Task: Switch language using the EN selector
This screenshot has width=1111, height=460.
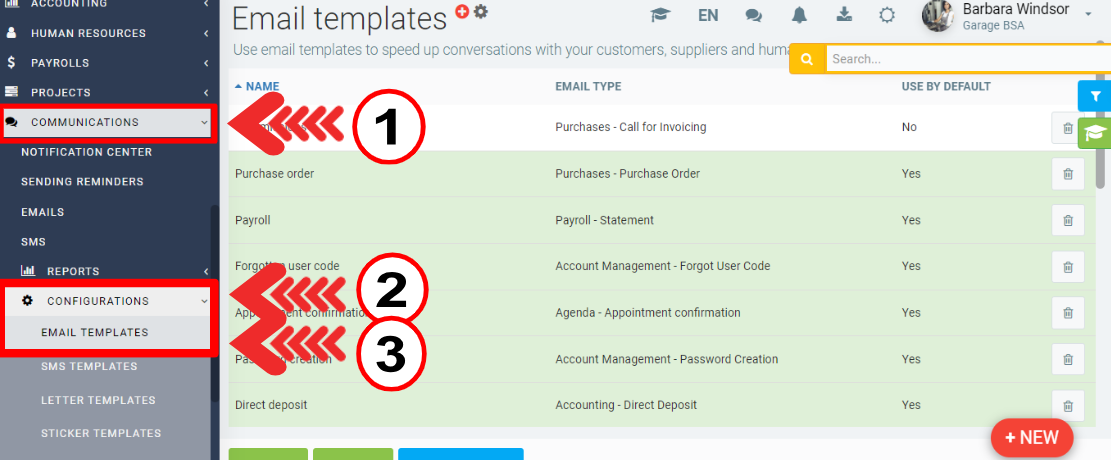Action: coord(708,15)
